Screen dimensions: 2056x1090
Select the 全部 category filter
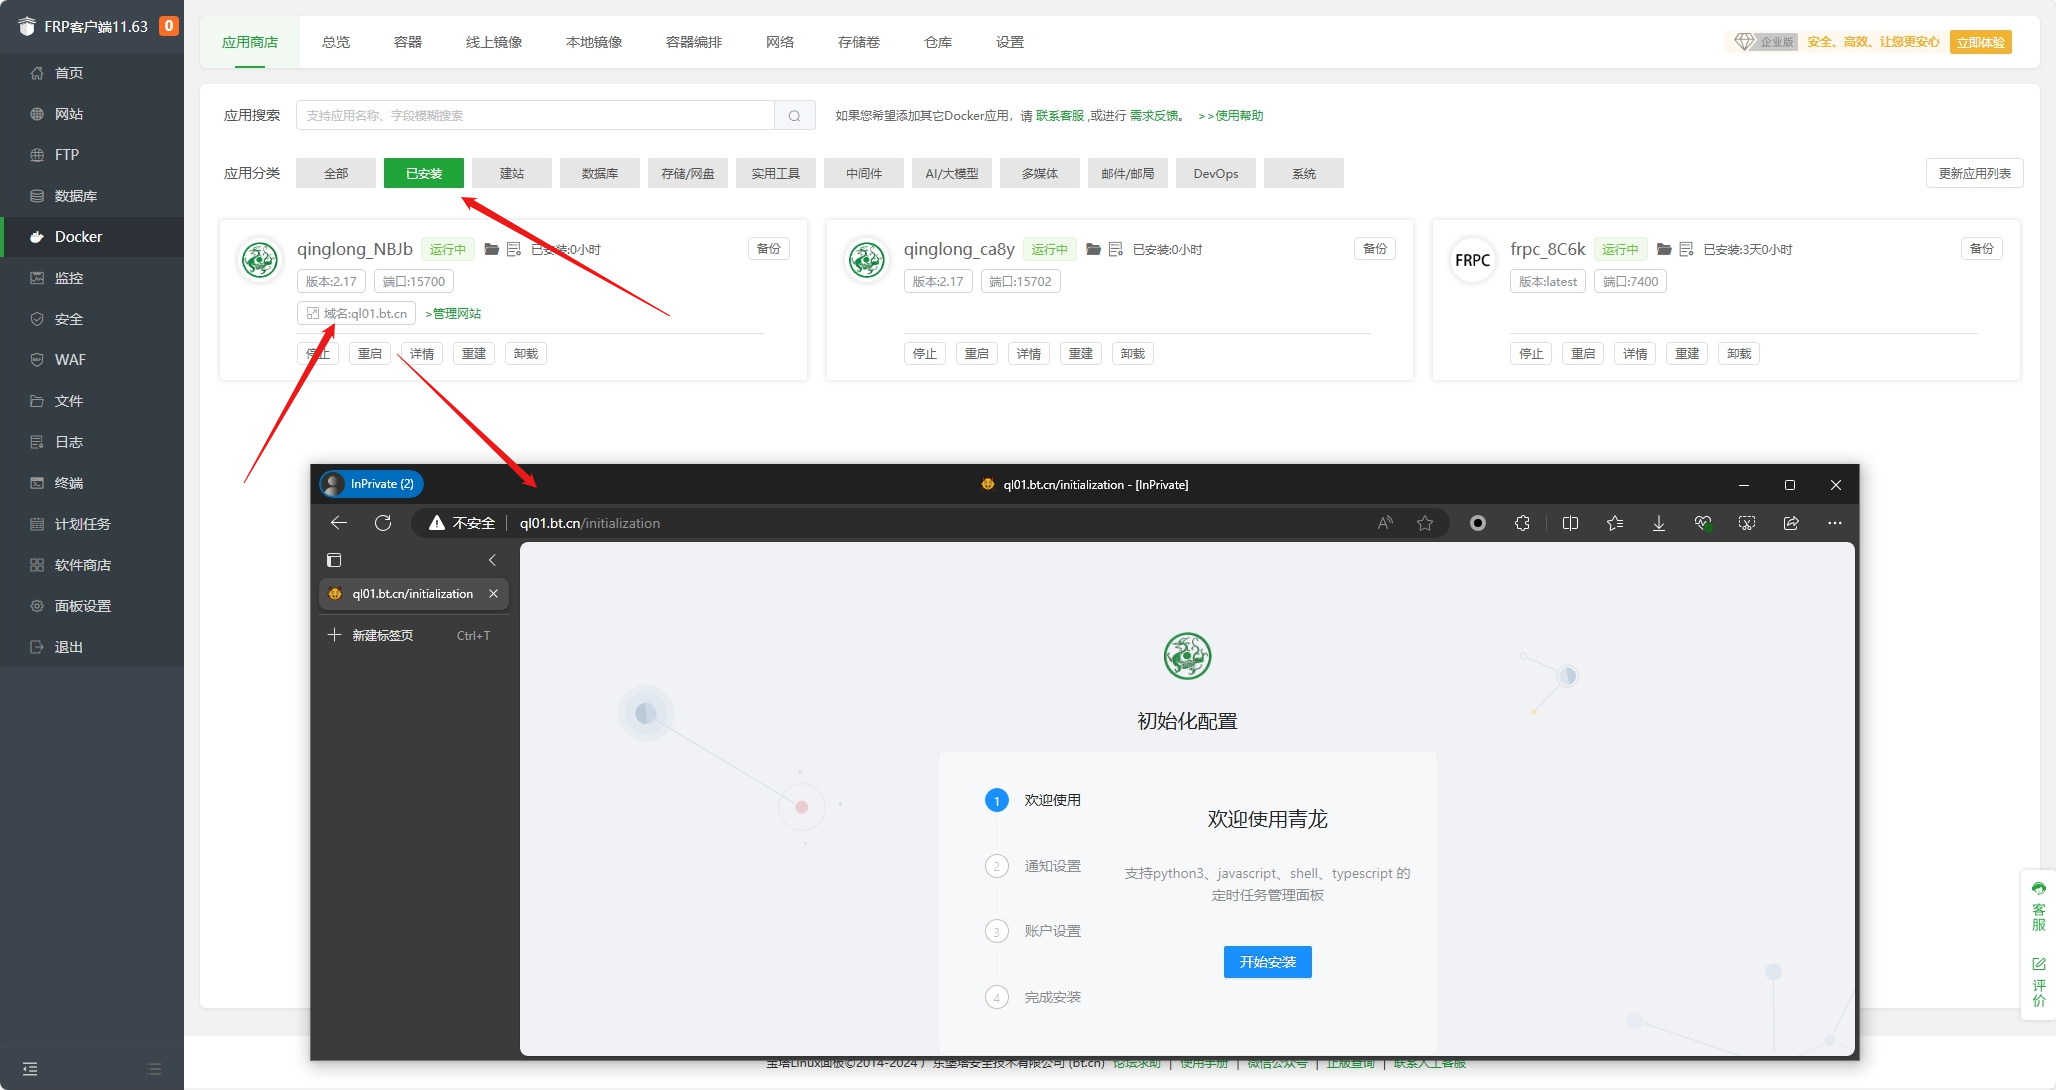(336, 173)
